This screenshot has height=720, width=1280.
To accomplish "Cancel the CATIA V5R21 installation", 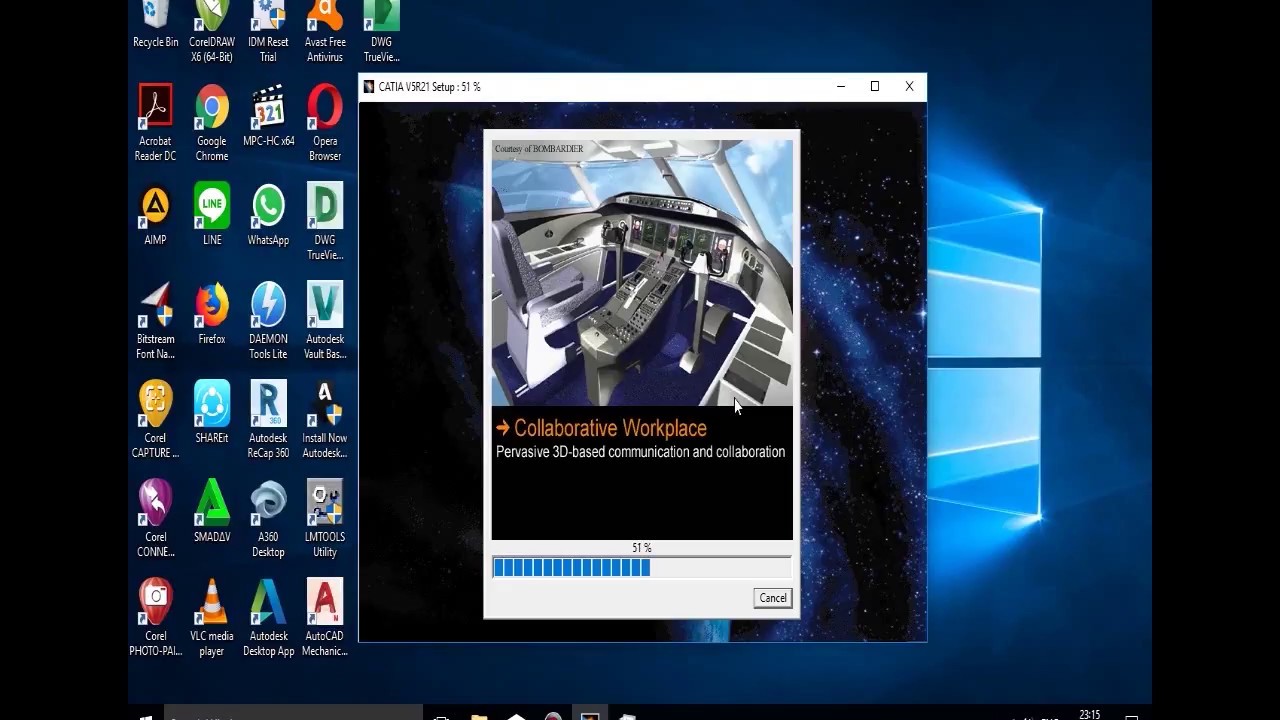I will point(773,598).
